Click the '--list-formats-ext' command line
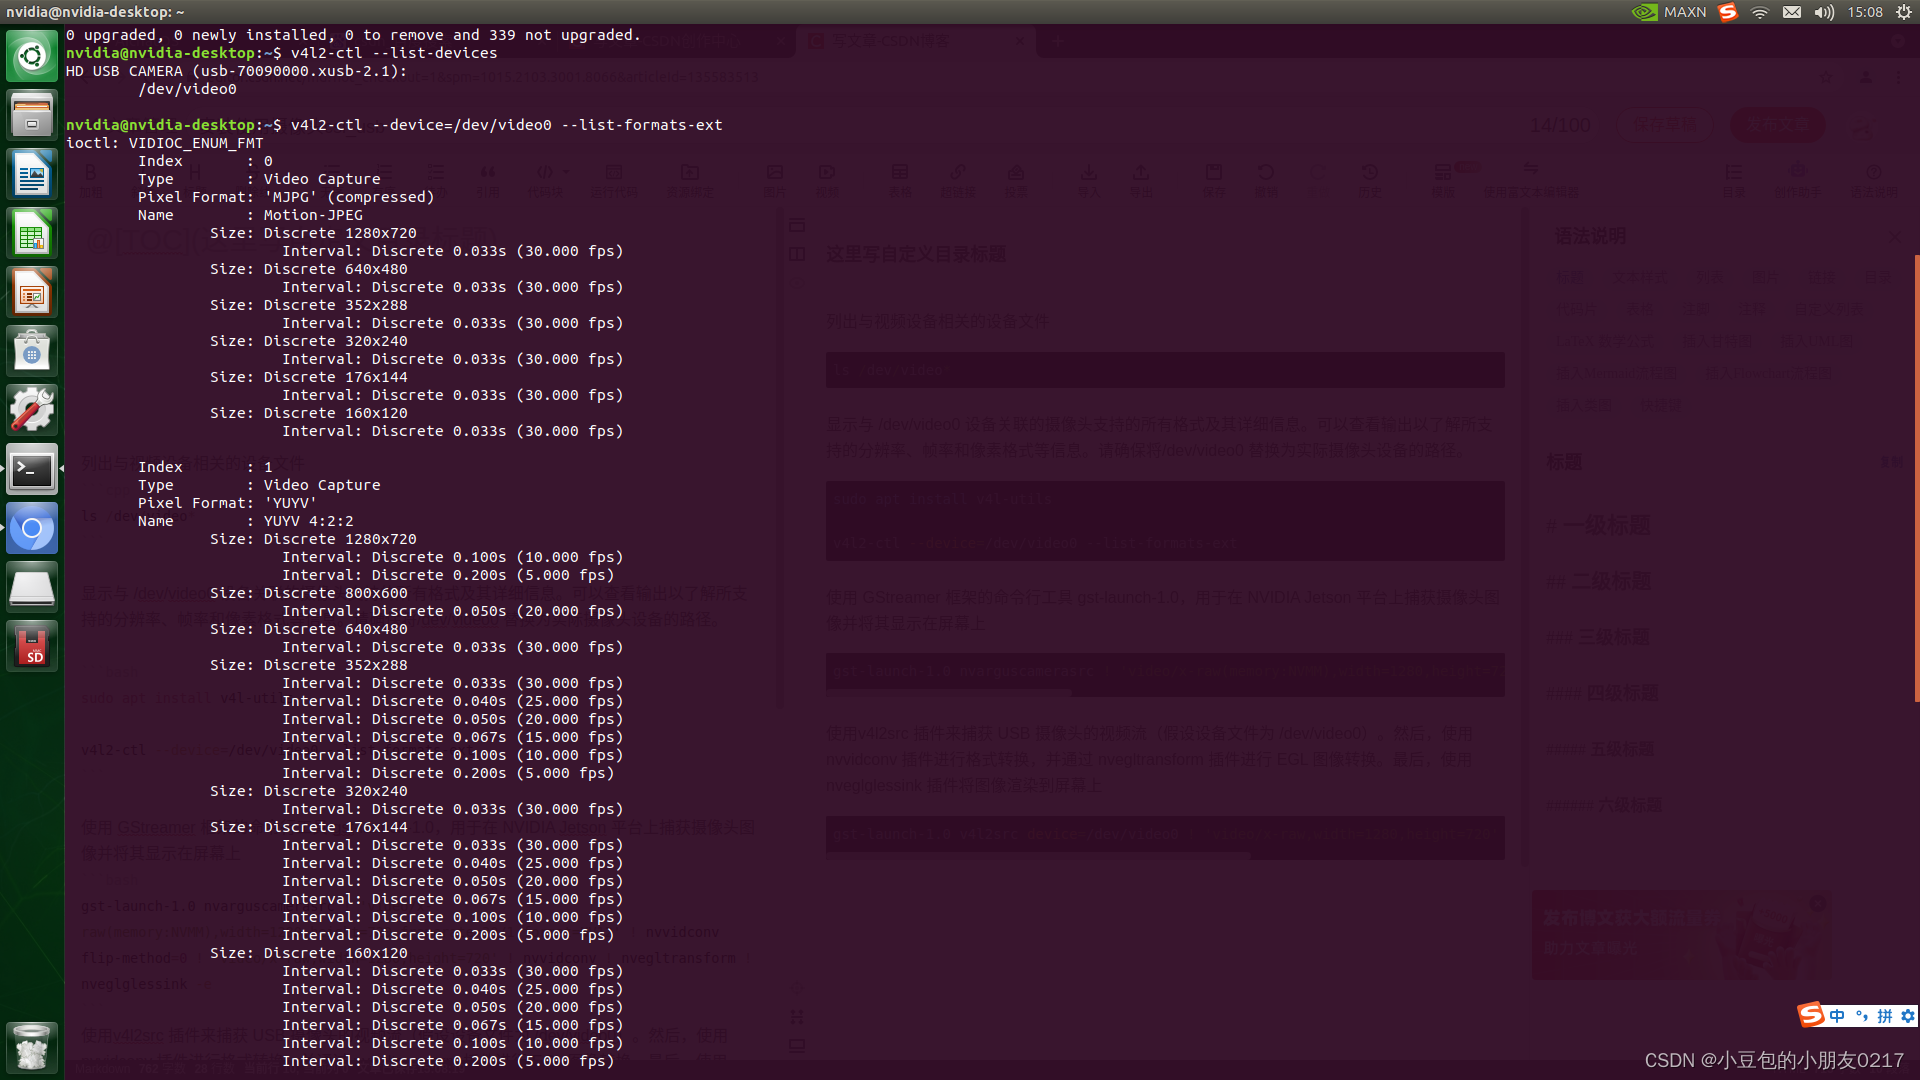Image resolution: width=1920 pixels, height=1080 pixels. pos(394,125)
